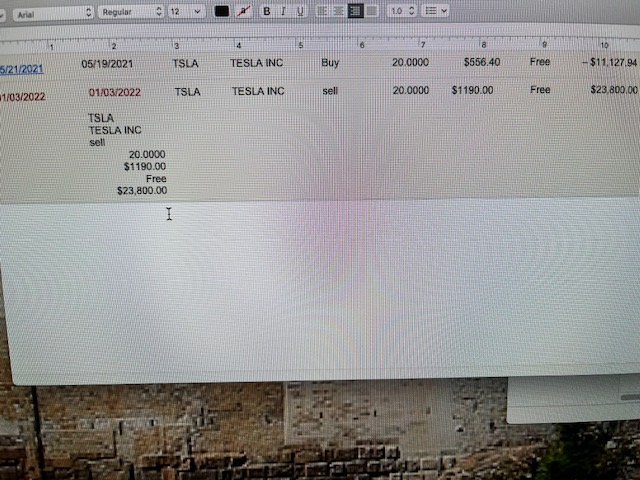Screen dimensions: 640x480
Task: Click the standalone TSLA line below table
Action: (101, 118)
